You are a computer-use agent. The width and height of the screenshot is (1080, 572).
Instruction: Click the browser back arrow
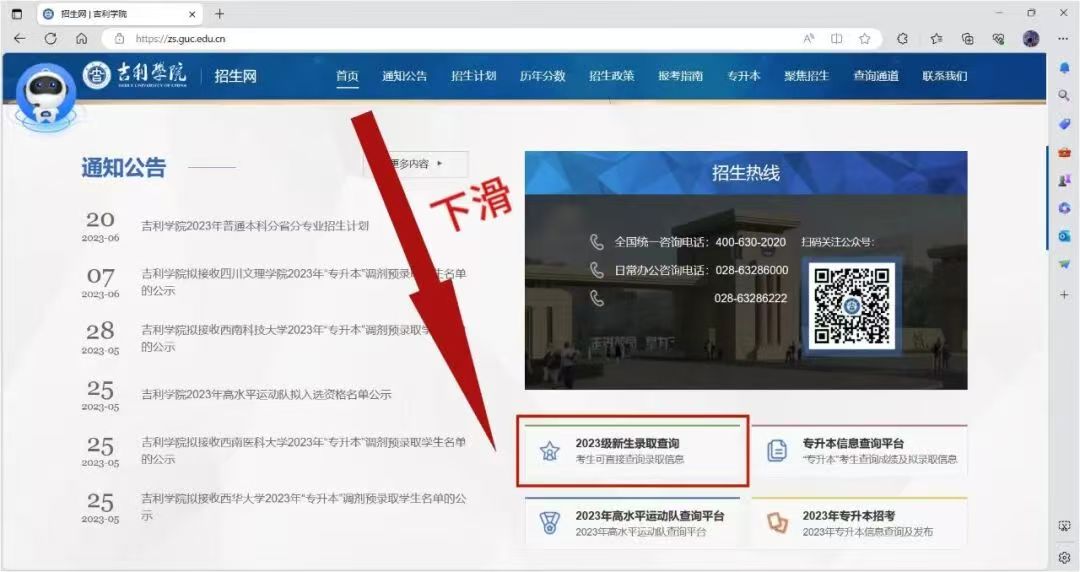[x=19, y=39]
